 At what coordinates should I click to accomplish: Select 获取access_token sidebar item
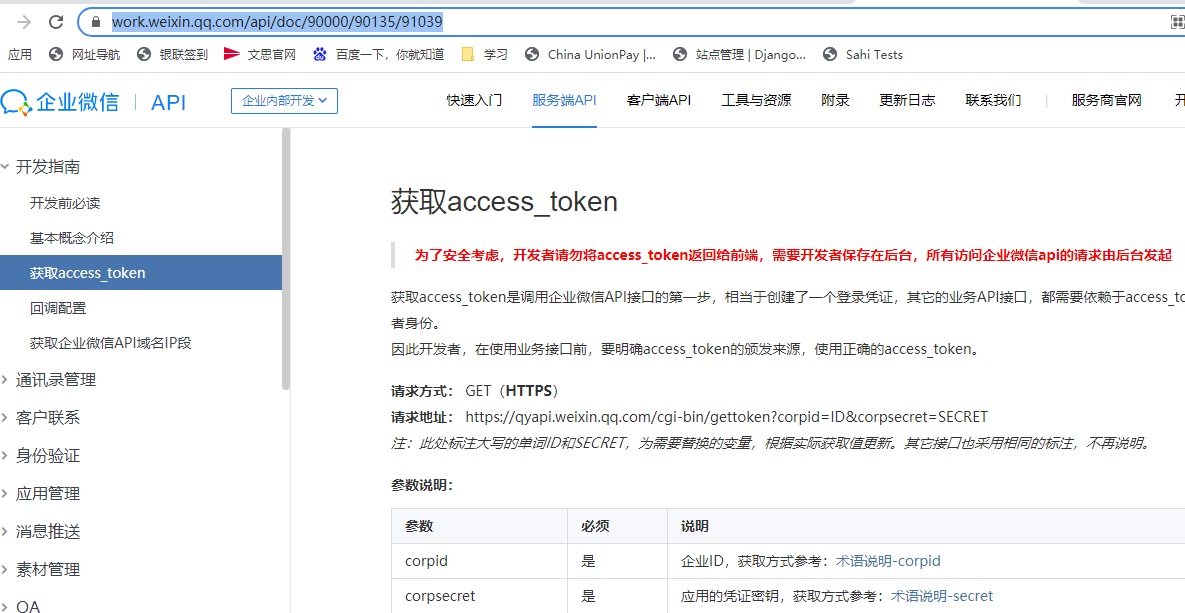[141, 273]
